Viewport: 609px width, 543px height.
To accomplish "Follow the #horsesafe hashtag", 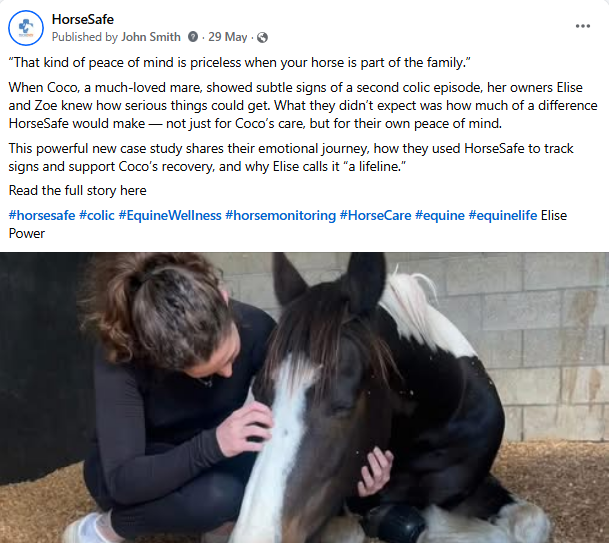I will coord(42,215).
